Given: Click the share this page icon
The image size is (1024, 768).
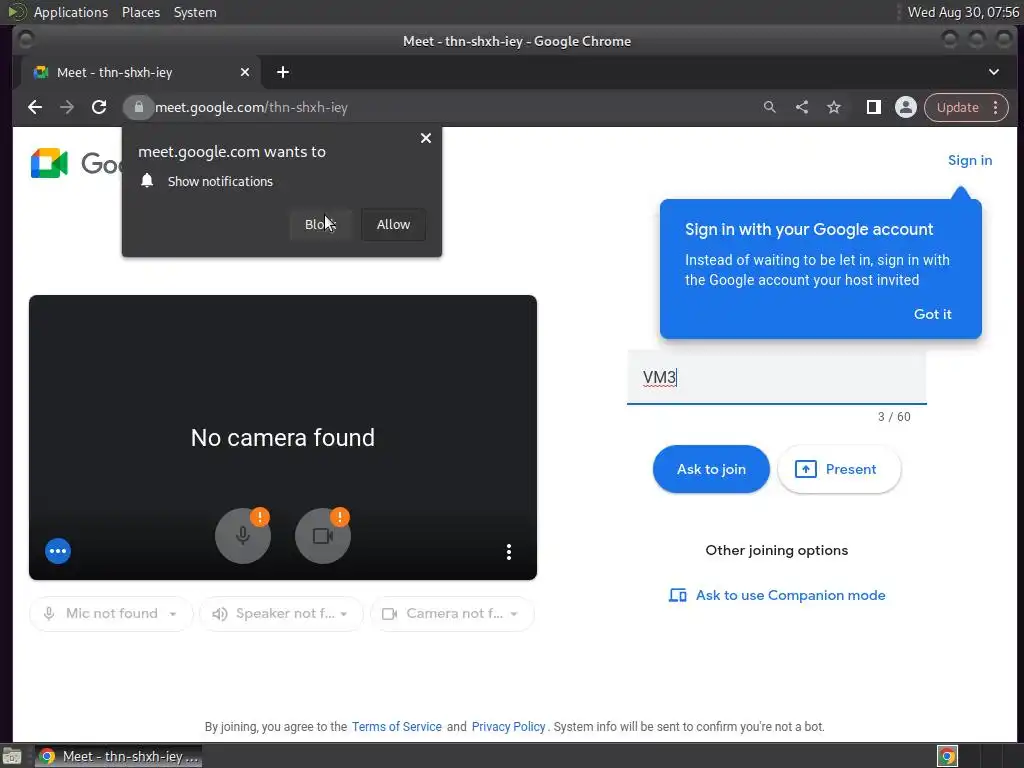Looking at the screenshot, I should [802, 107].
